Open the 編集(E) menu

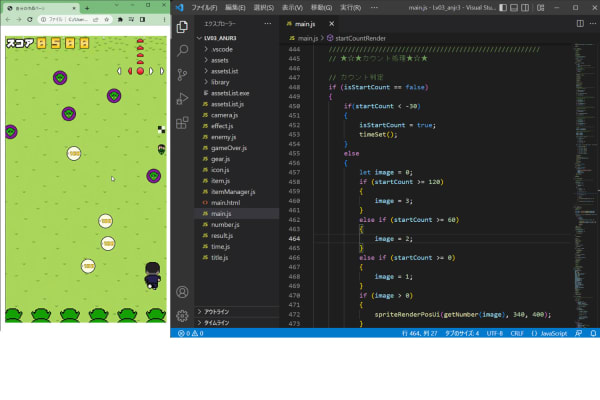(x=235, y=6)
